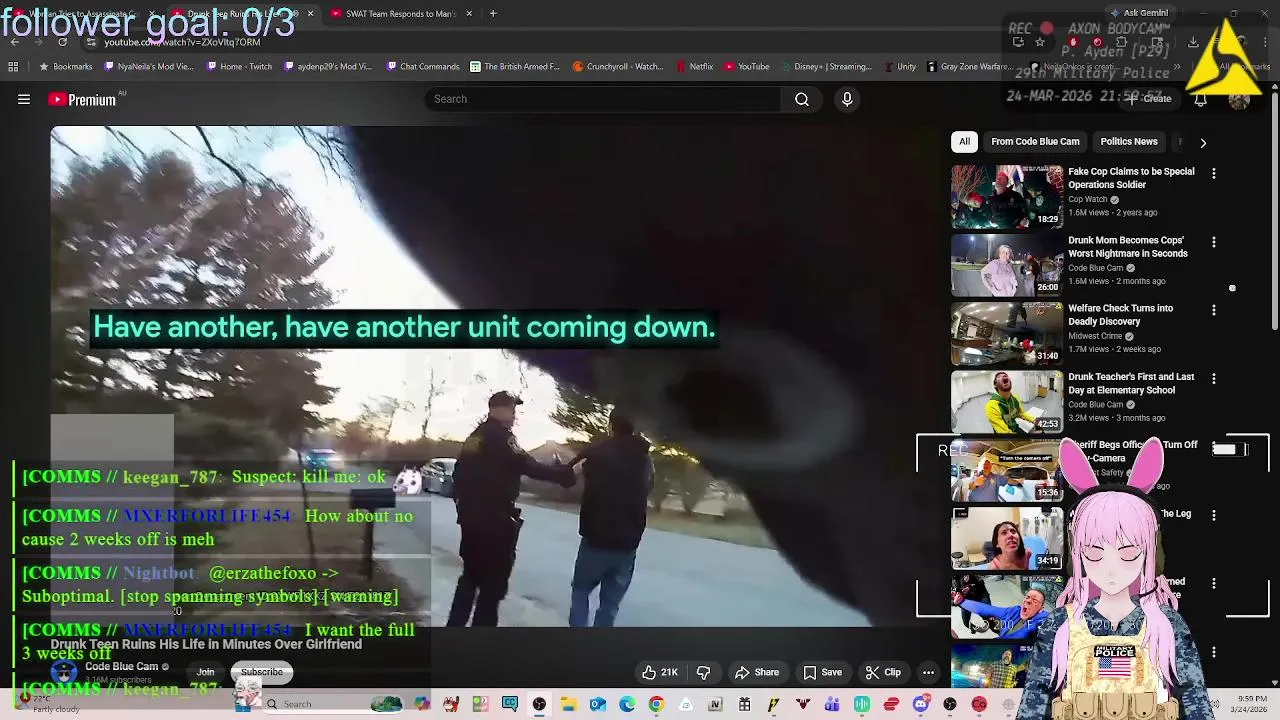Join the Code Blue Cam channel
Viewport: 1280px width, 720px height.
point(205,672)
